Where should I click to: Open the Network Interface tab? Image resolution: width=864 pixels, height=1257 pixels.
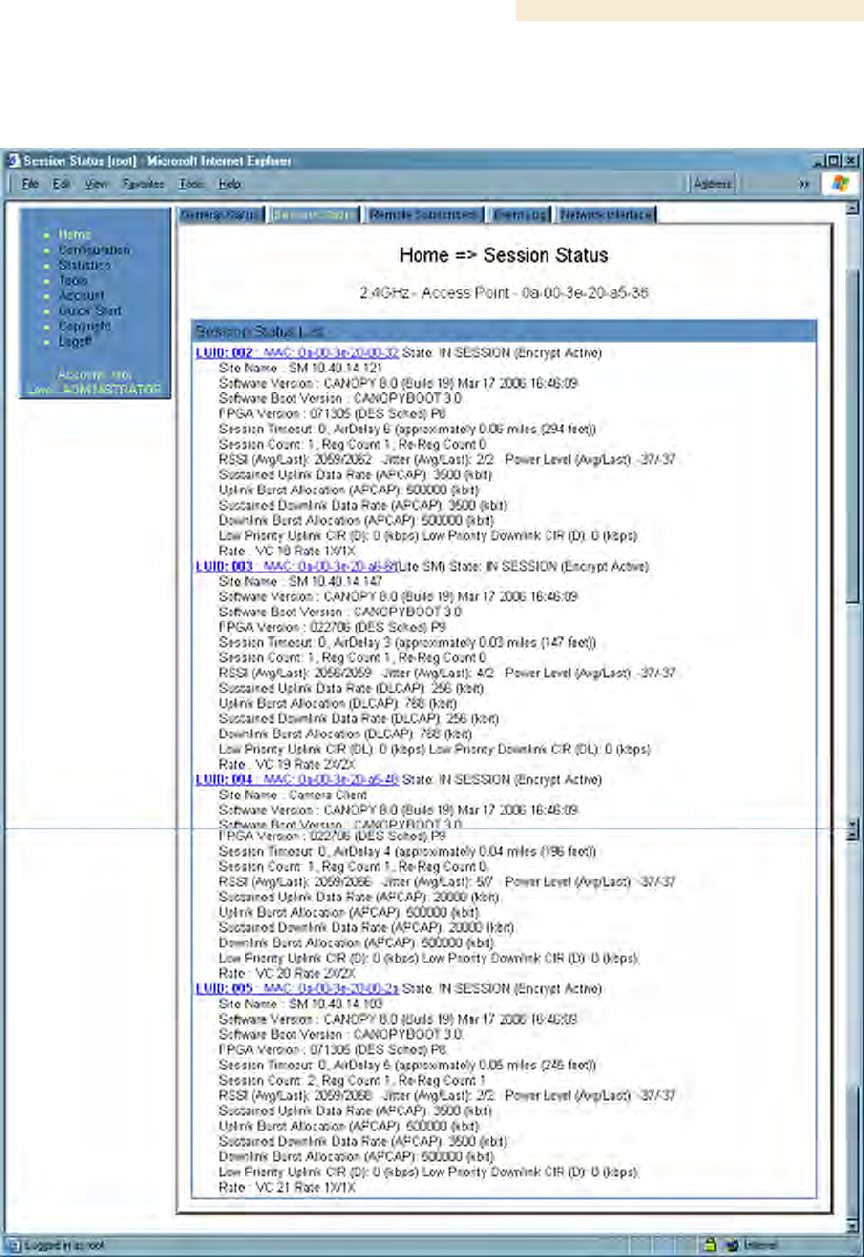(606, 214)
